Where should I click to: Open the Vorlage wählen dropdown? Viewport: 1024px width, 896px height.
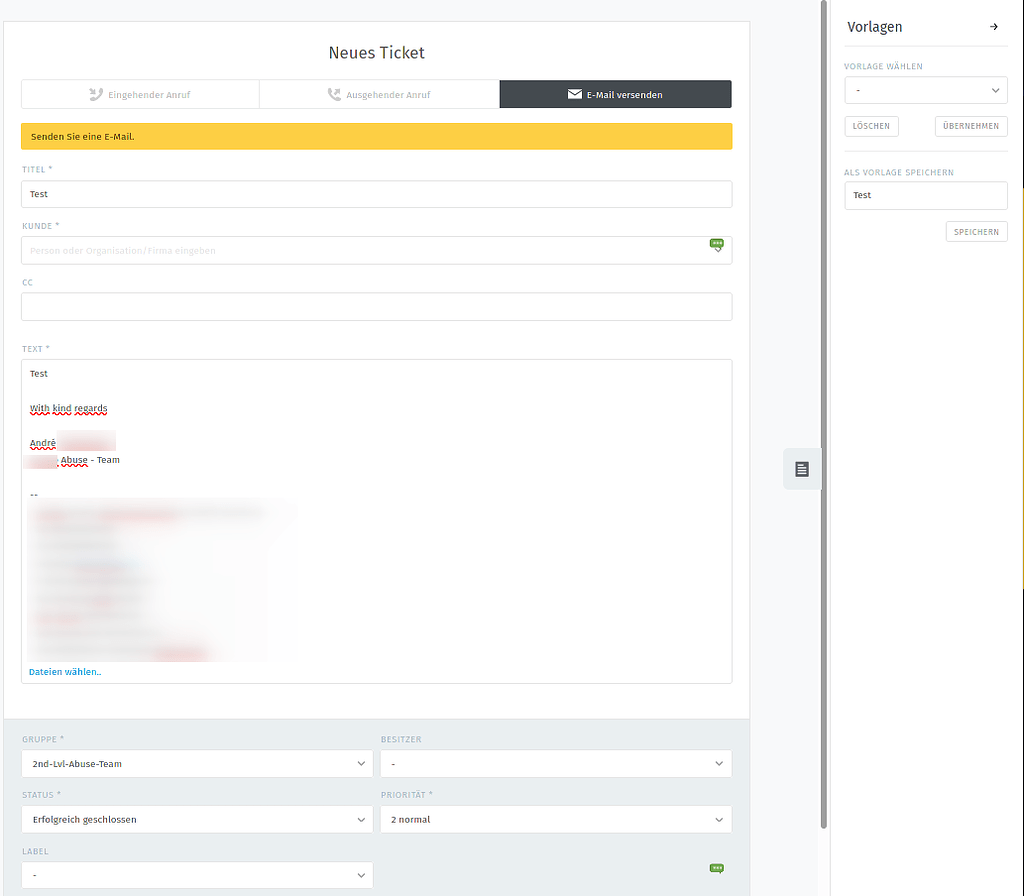coord(925,90)
